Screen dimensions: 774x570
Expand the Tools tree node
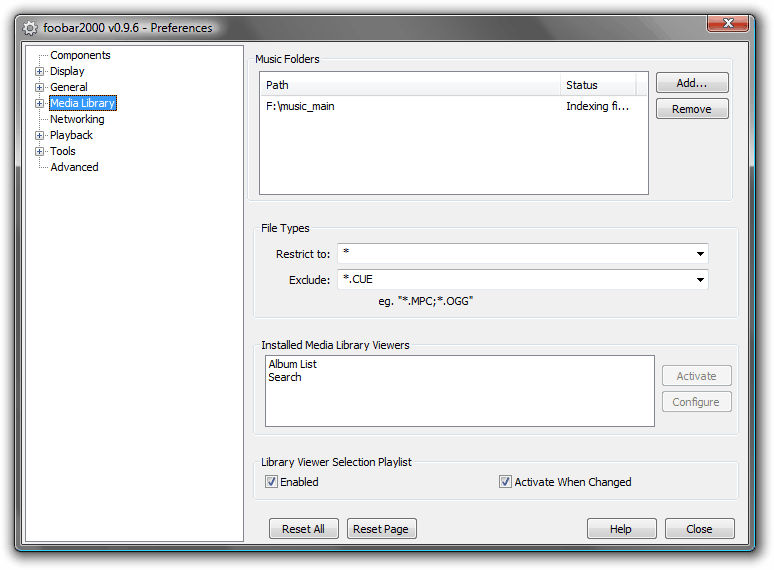[39, 152]
